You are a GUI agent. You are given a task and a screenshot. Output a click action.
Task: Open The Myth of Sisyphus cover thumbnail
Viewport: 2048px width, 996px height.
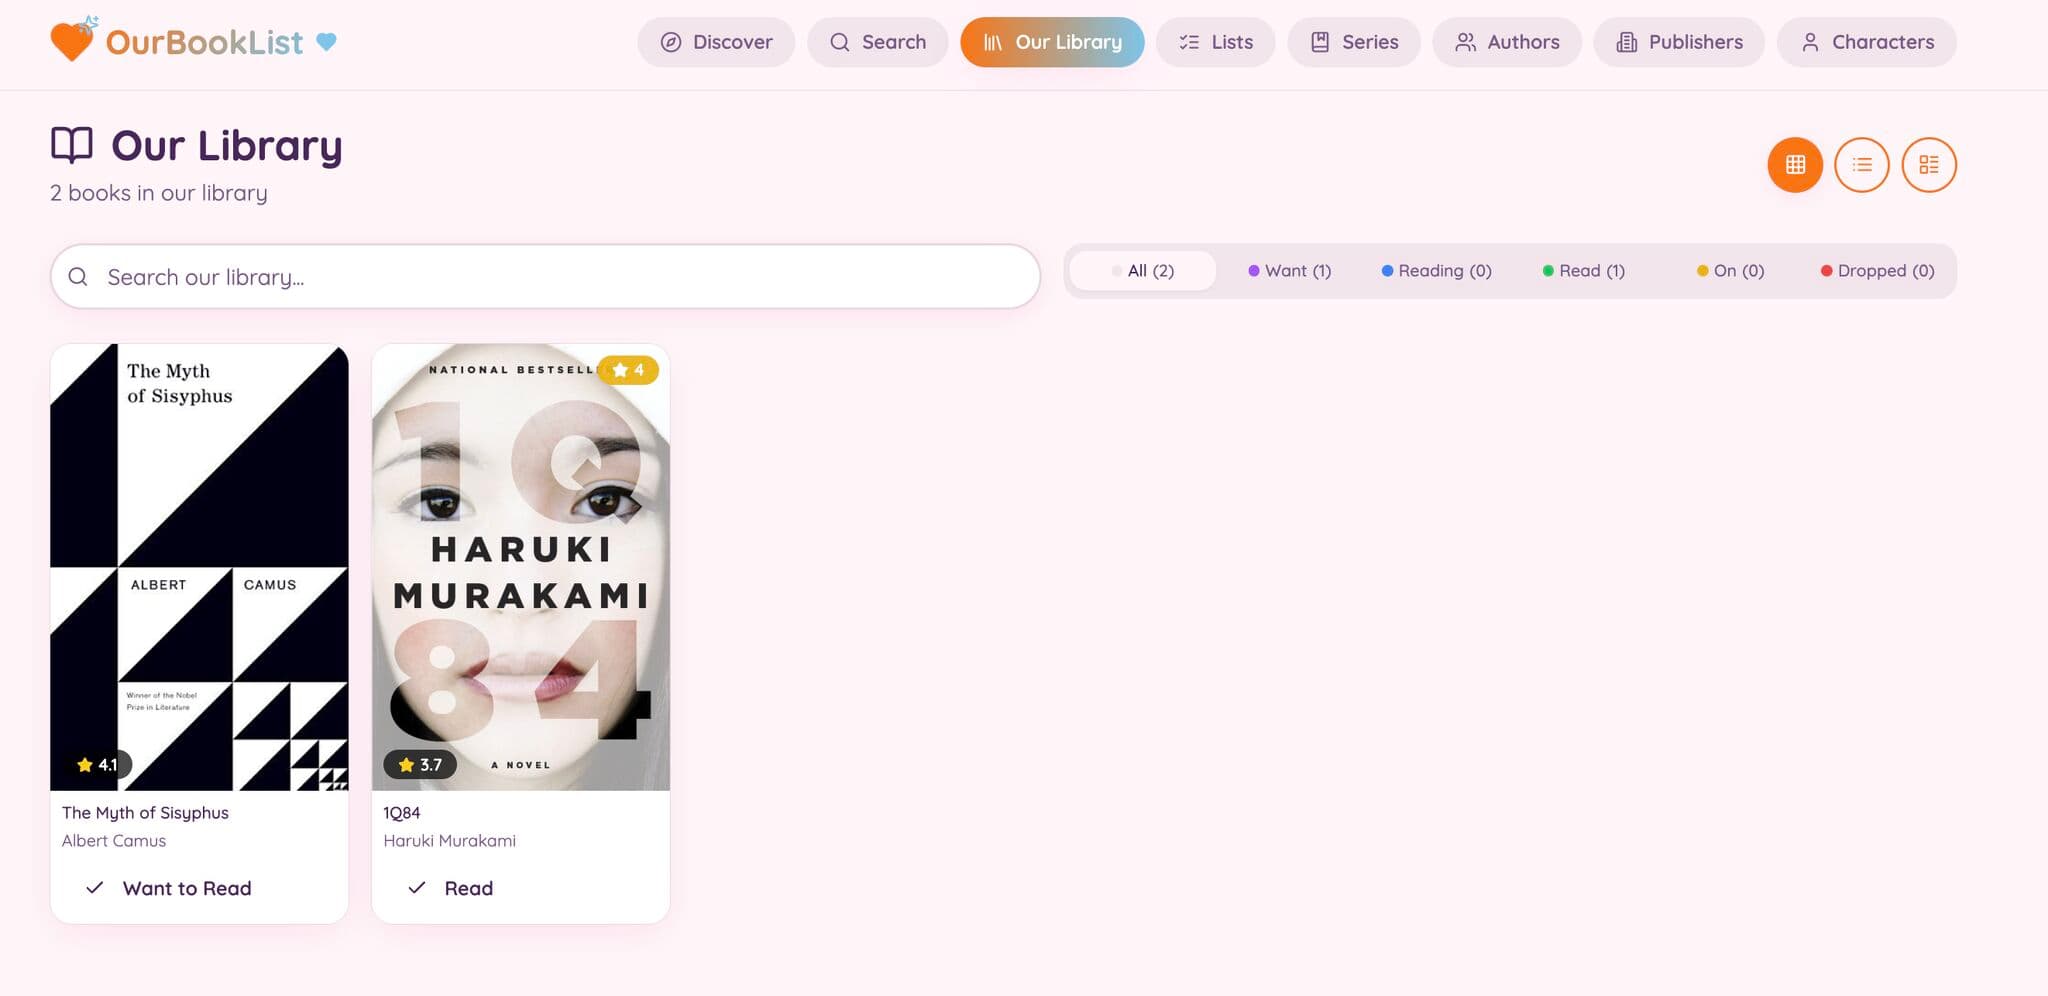tap(199, 567)
